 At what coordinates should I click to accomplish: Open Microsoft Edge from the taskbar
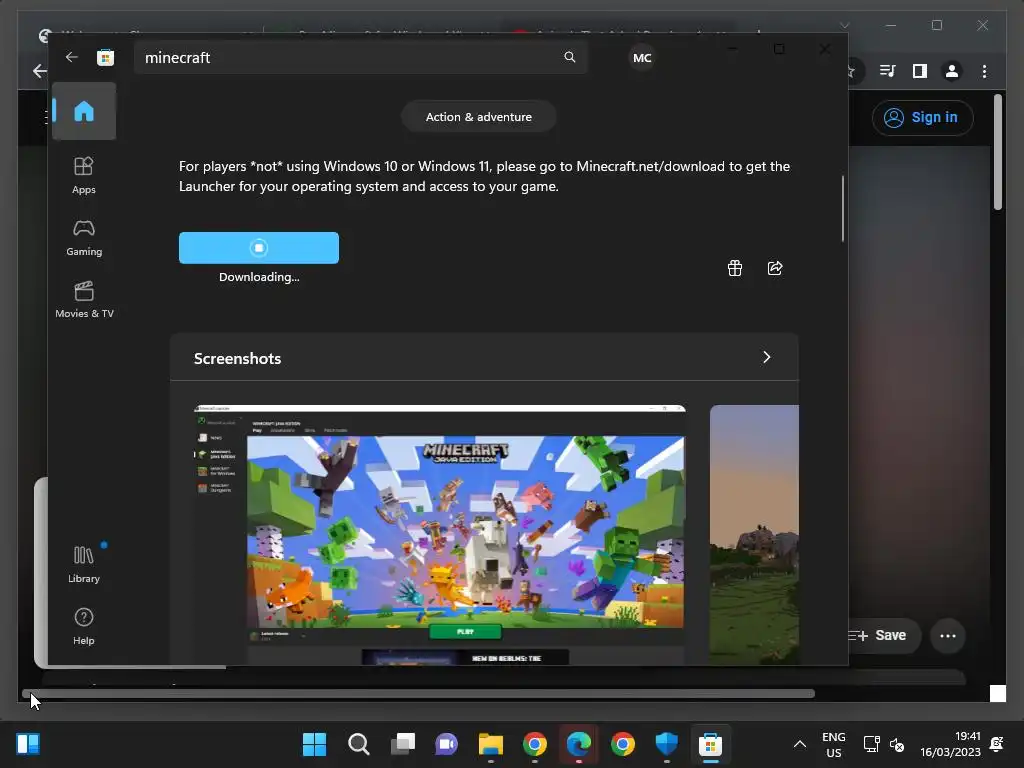tap(579, 744)
